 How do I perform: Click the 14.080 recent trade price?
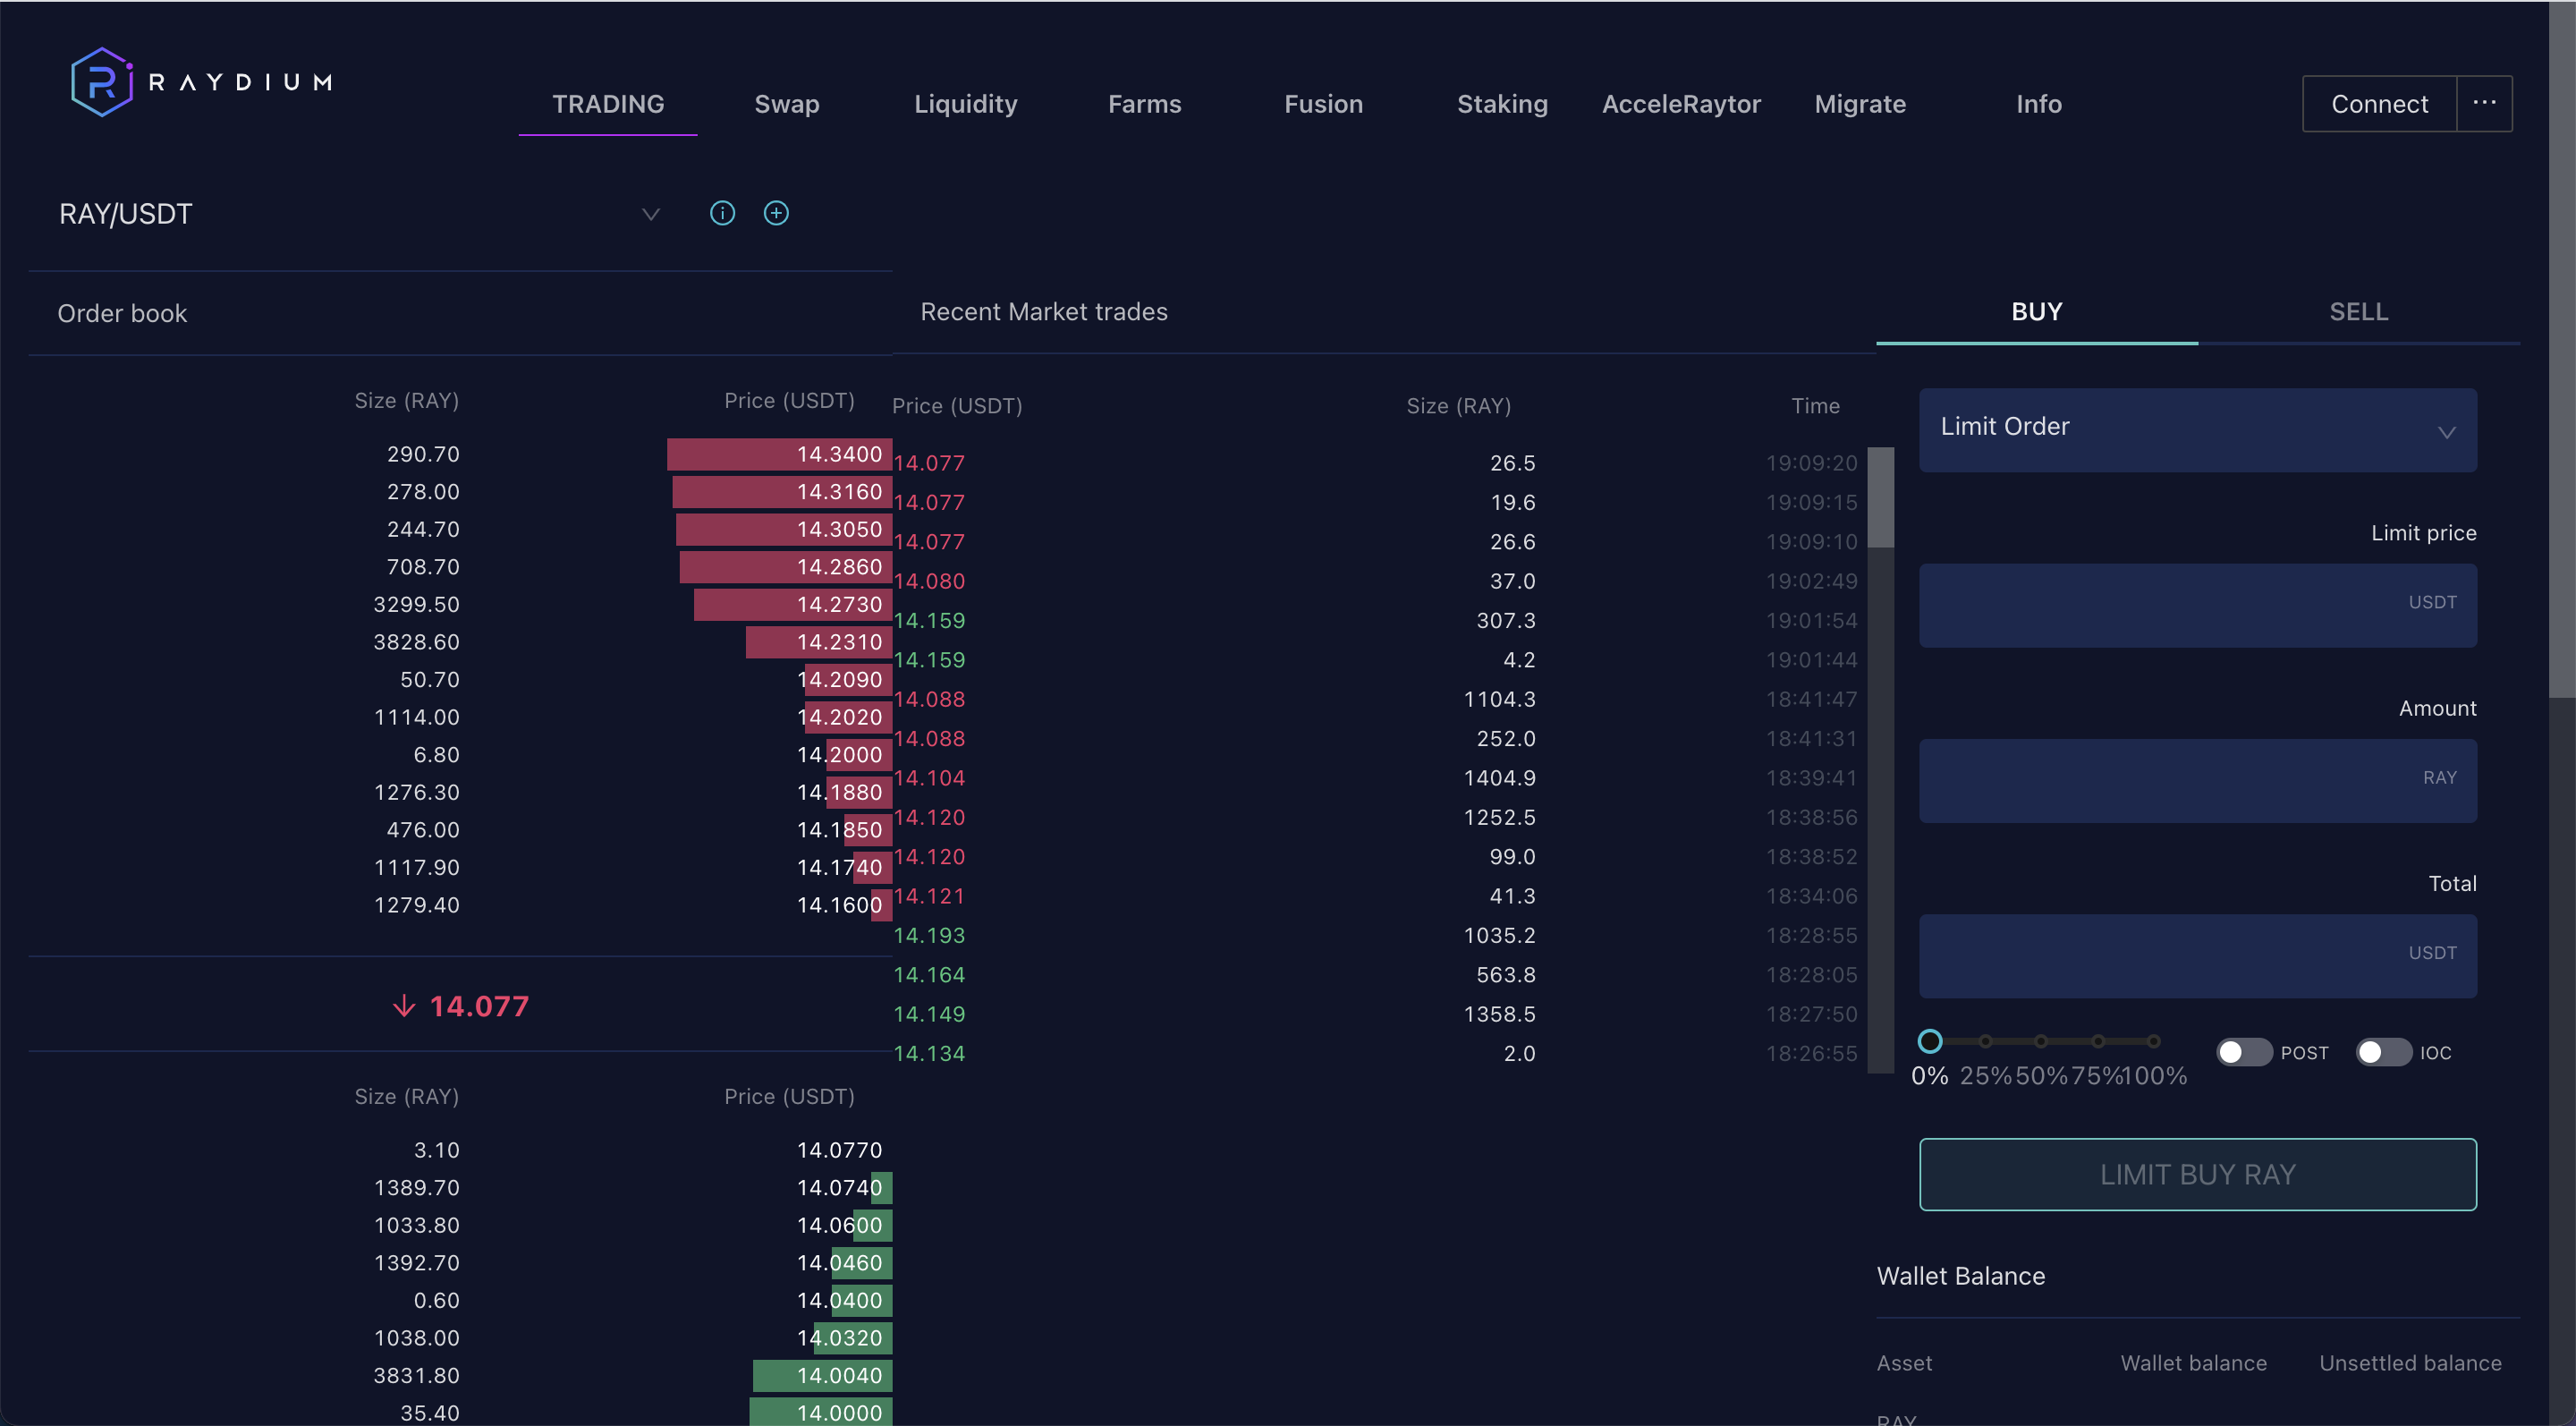click(929, 581)
